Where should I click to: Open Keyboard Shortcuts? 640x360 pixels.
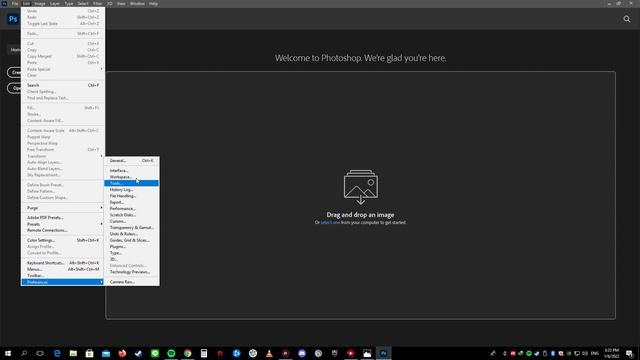tap(63, 263)
